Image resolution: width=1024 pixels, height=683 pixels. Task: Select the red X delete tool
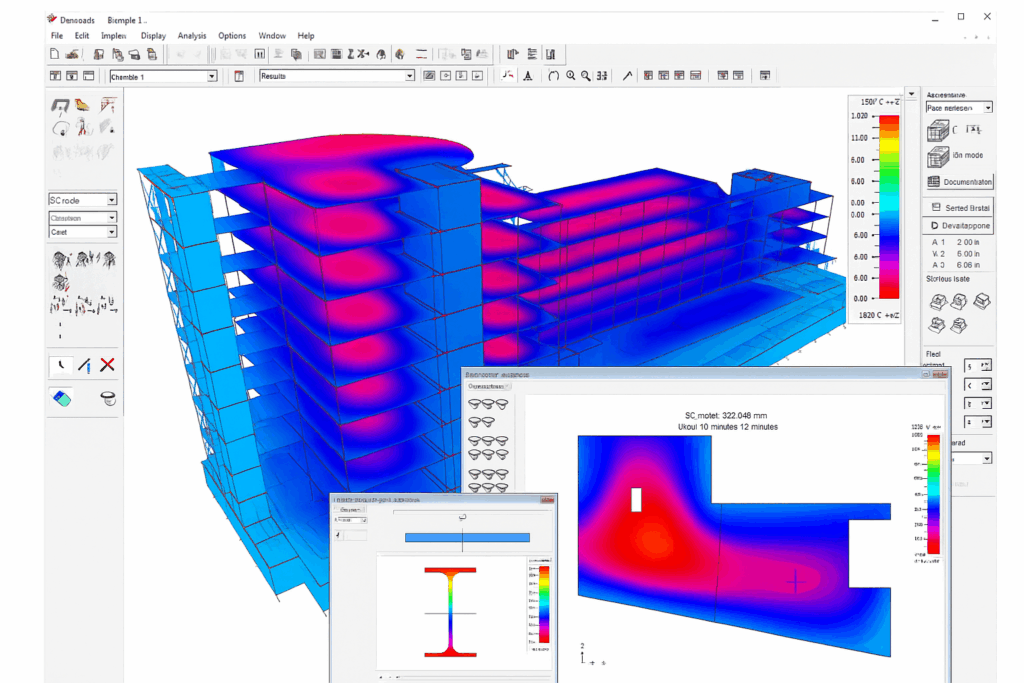(x=107, y=365)
